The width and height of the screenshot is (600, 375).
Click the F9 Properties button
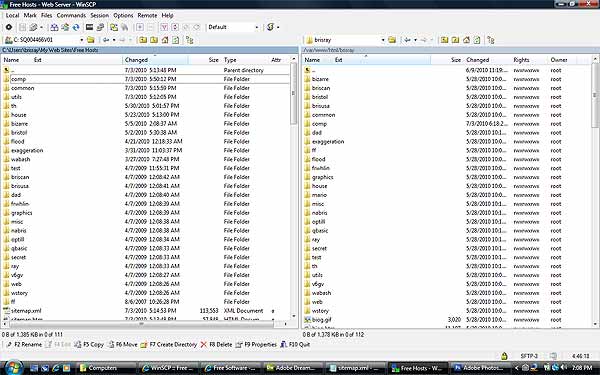[256, 344]
